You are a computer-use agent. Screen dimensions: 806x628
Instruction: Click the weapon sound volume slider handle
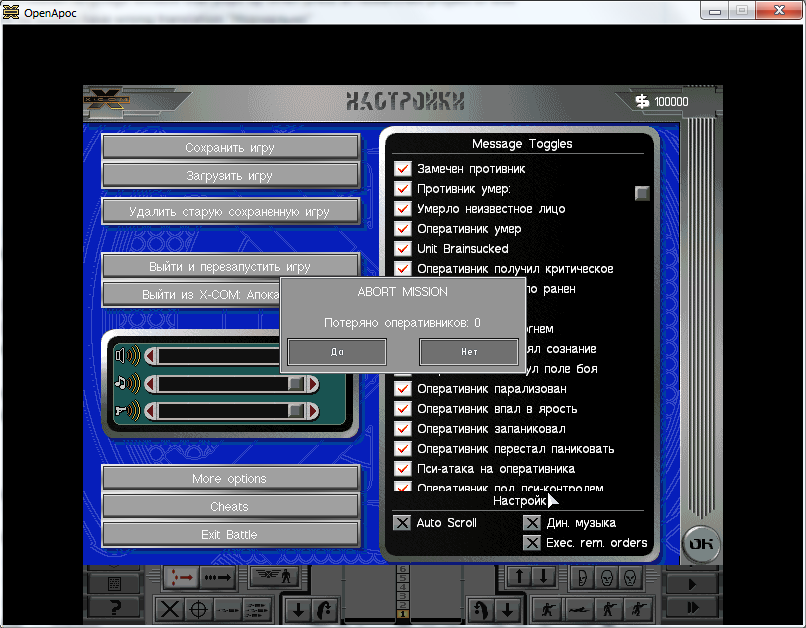296,411
